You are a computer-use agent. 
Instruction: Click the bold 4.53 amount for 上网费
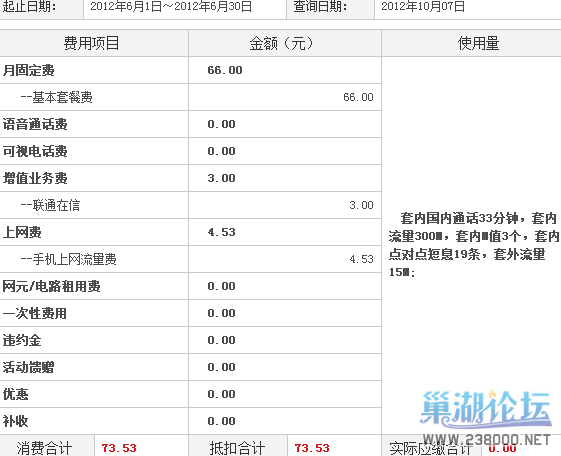[x=221, y=232]
